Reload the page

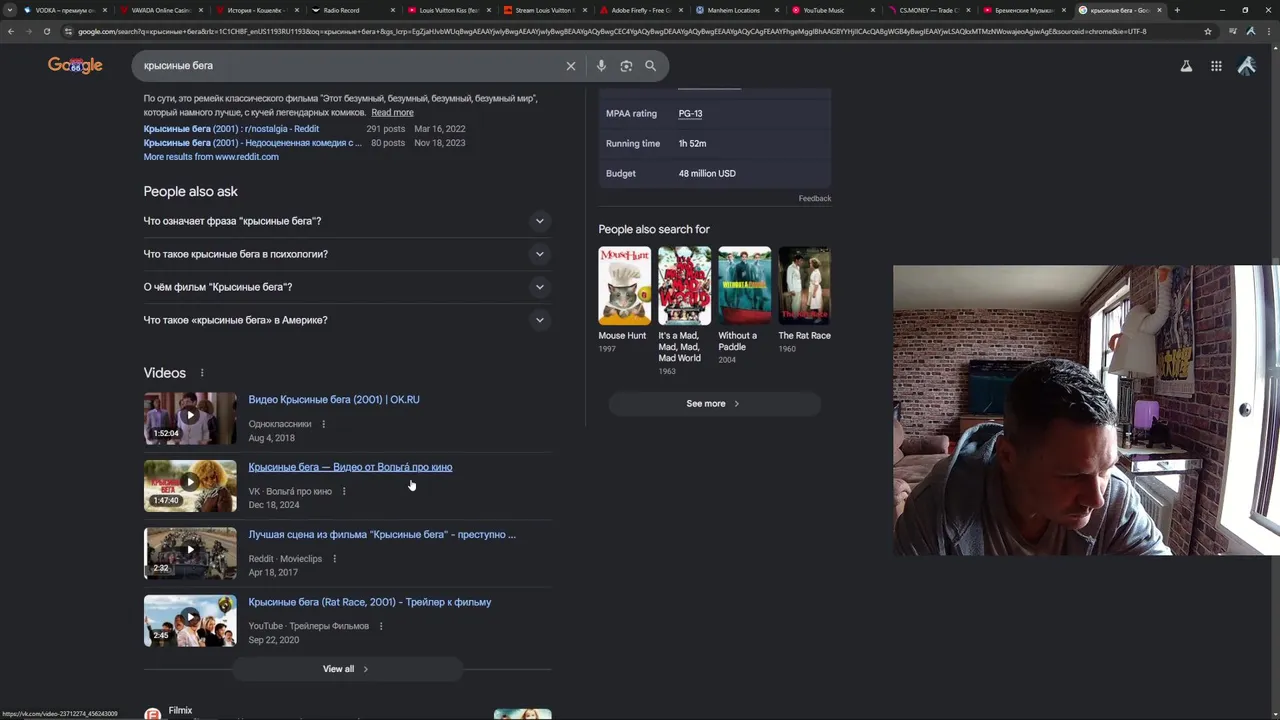point(46,31)
